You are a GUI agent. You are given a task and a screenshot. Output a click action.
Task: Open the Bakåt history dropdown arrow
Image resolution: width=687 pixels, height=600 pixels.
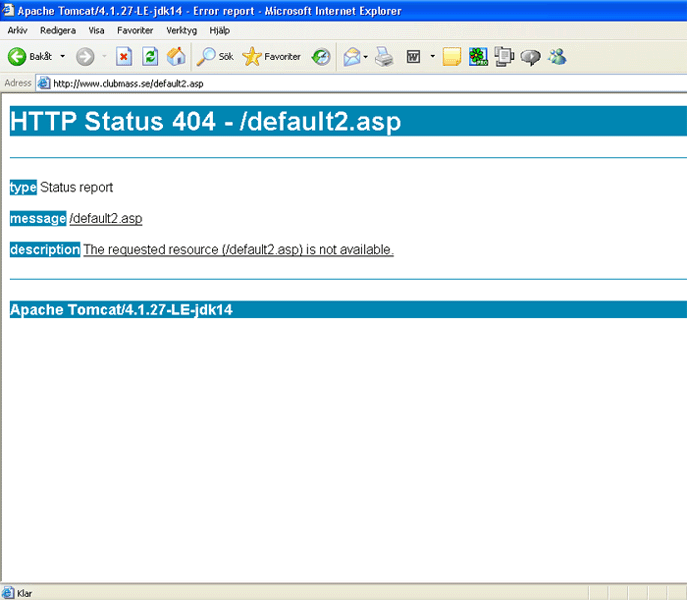tap(63, 57)
